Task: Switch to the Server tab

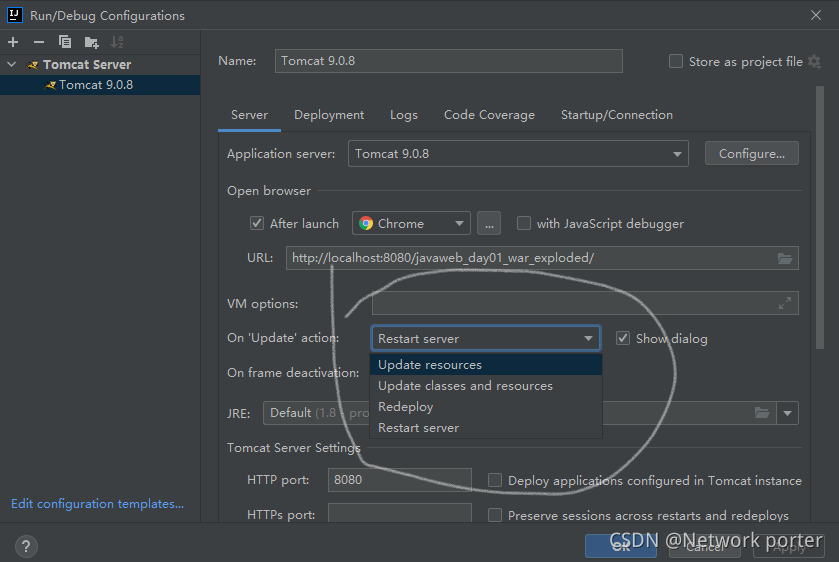Action: [x=249, y=115]
